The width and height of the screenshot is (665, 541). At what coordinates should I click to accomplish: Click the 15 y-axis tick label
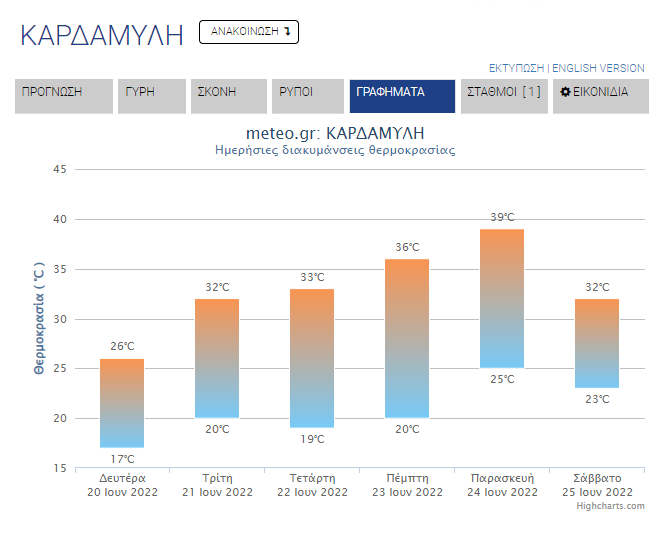60,468
